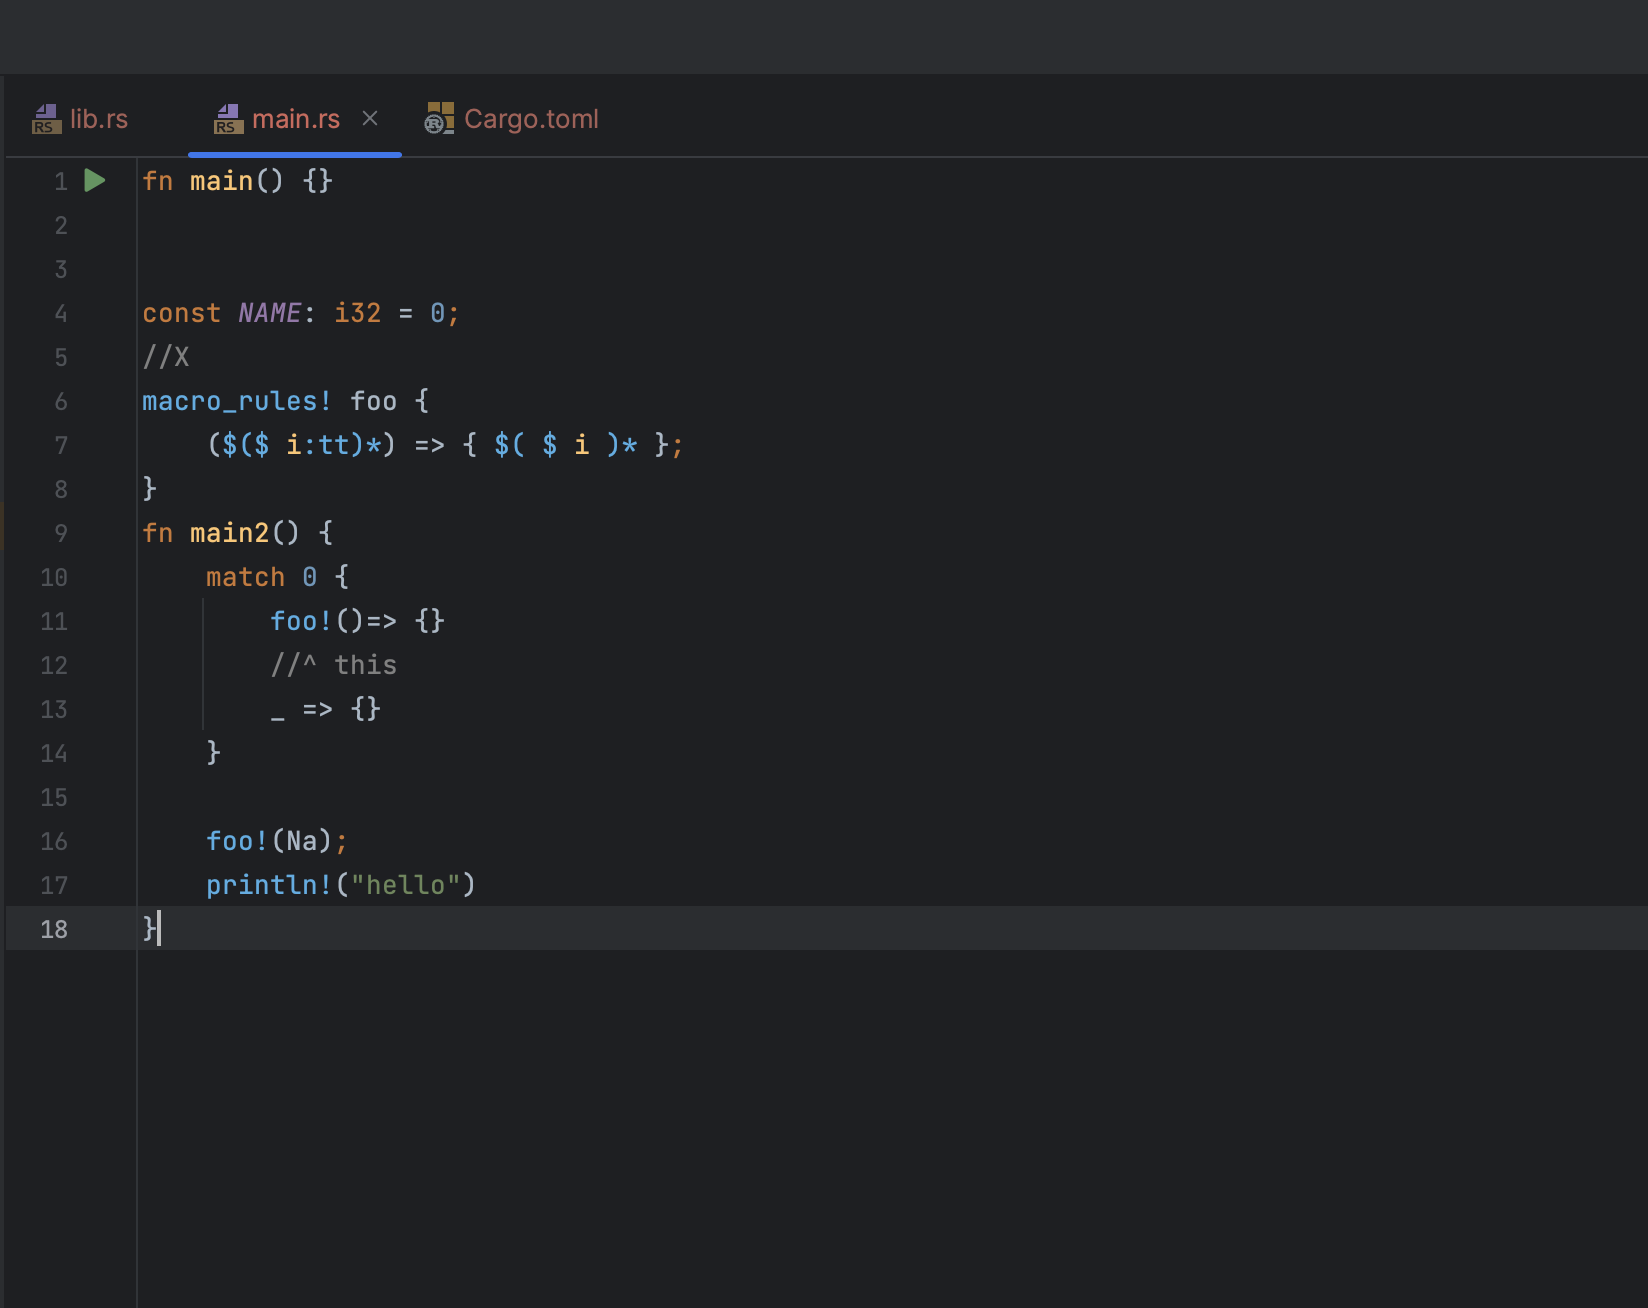Click the //X comment on line 5
The height and width of the screenshot is (1308, 1648).
click(x=165, y=357)
